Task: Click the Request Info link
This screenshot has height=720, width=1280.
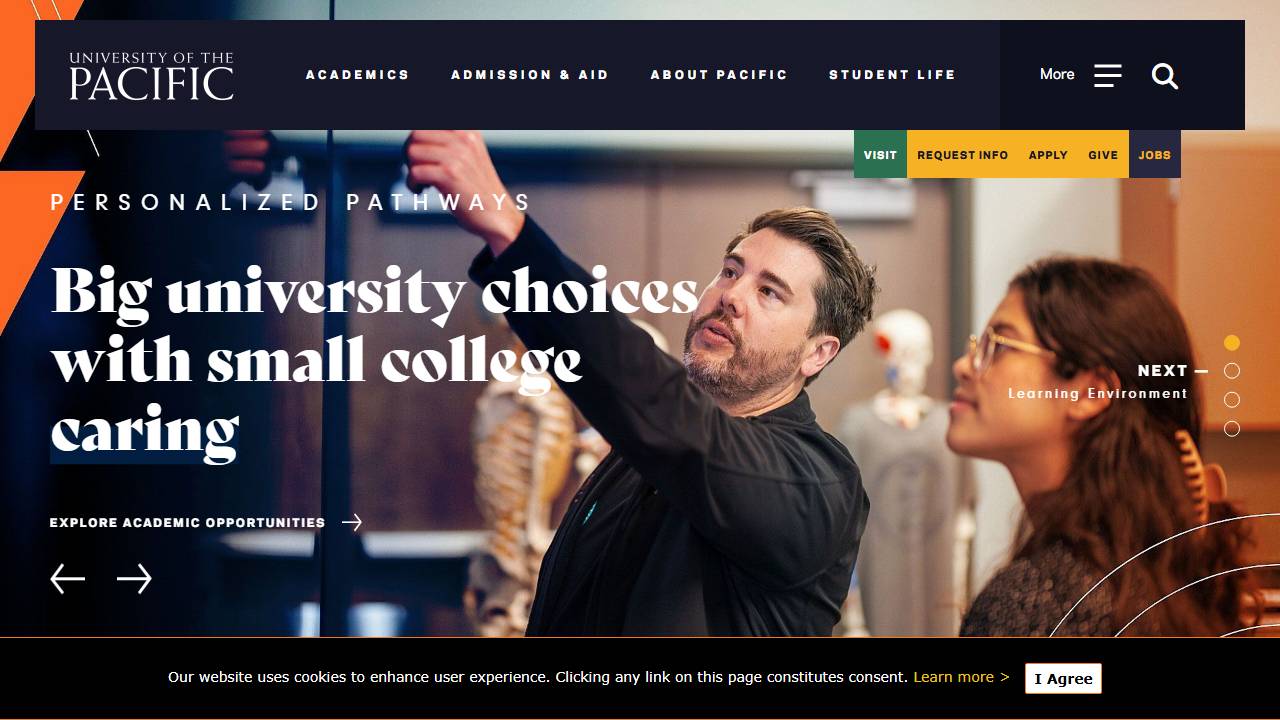Action: (962, 155)
